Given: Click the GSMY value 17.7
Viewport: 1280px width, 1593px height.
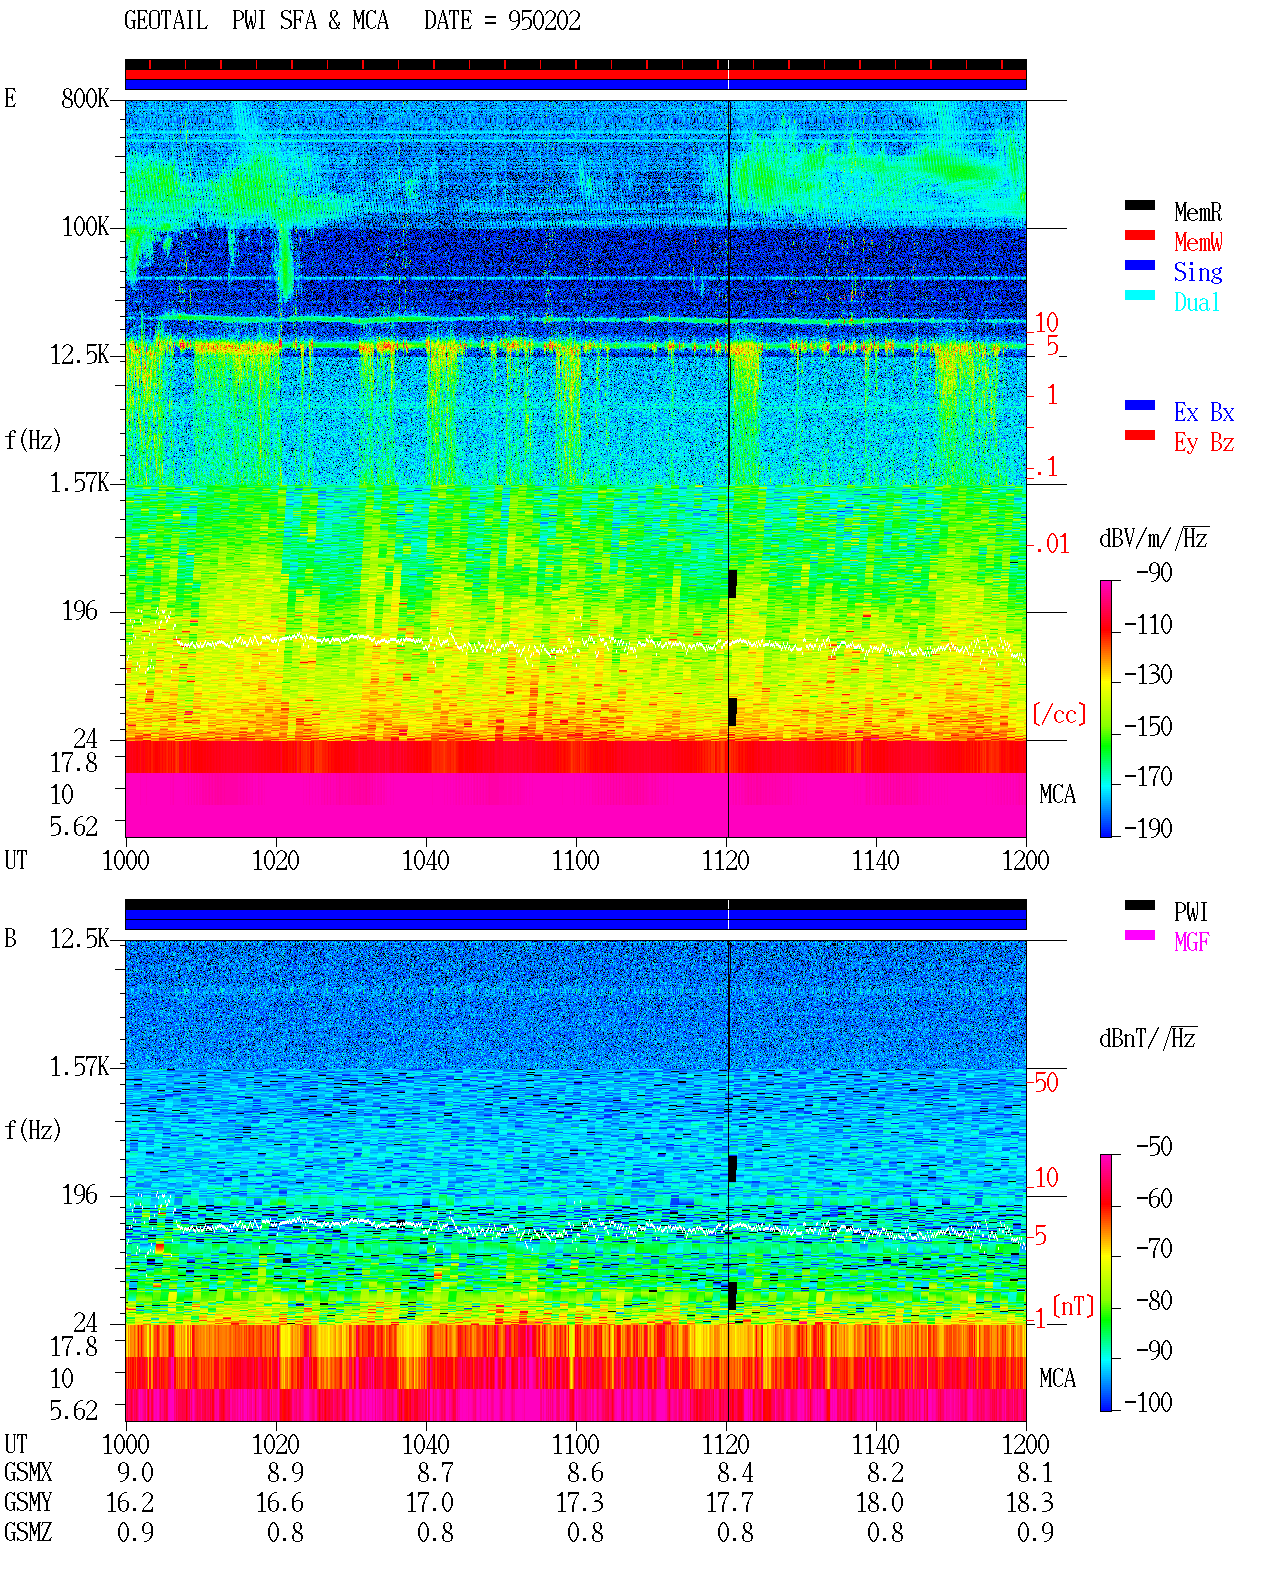Looking at the screenshot, I should [x=729, y=1502].
